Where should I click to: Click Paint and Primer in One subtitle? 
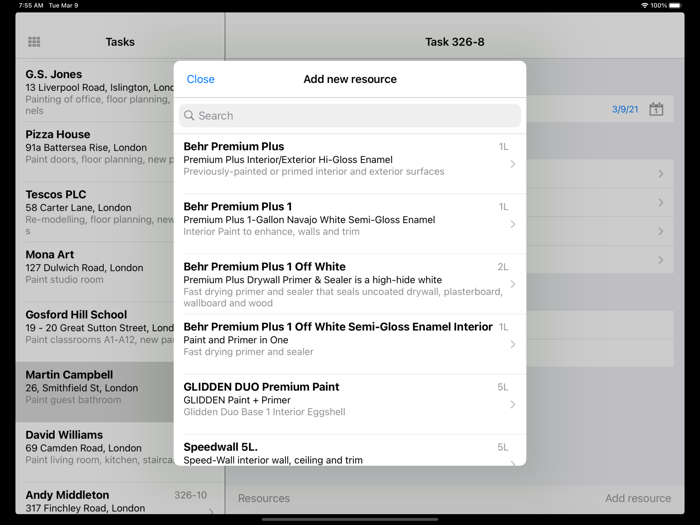click(x=236, y=340)
